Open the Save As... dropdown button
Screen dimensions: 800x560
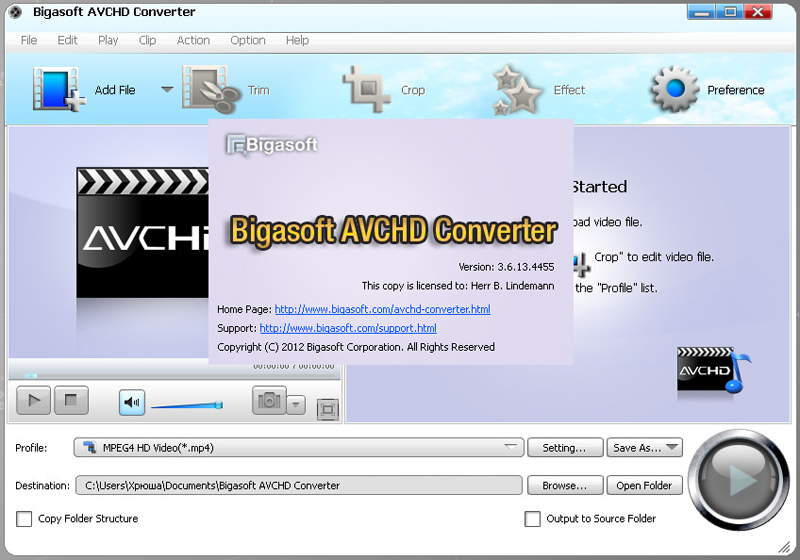(644, 448)
